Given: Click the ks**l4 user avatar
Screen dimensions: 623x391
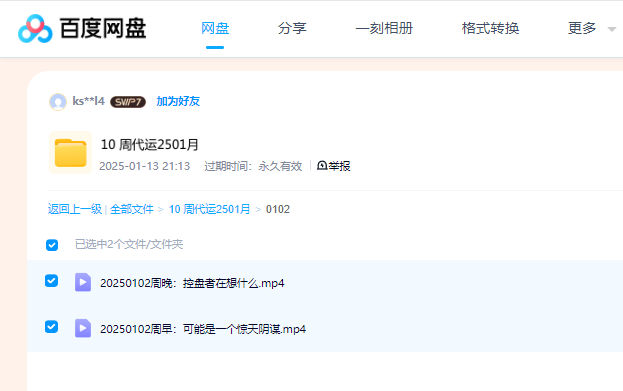Looking at the screenshot, I should point(58,102).
